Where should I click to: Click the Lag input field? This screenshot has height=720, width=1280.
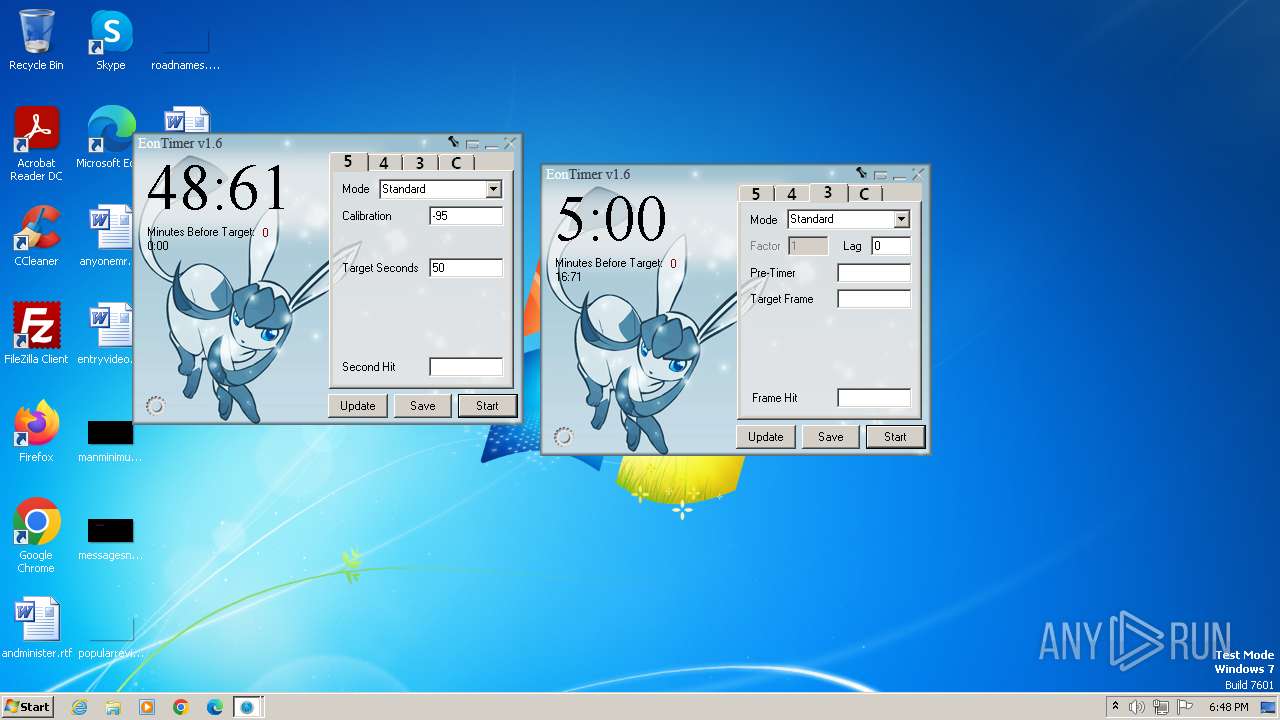point(891,246)
